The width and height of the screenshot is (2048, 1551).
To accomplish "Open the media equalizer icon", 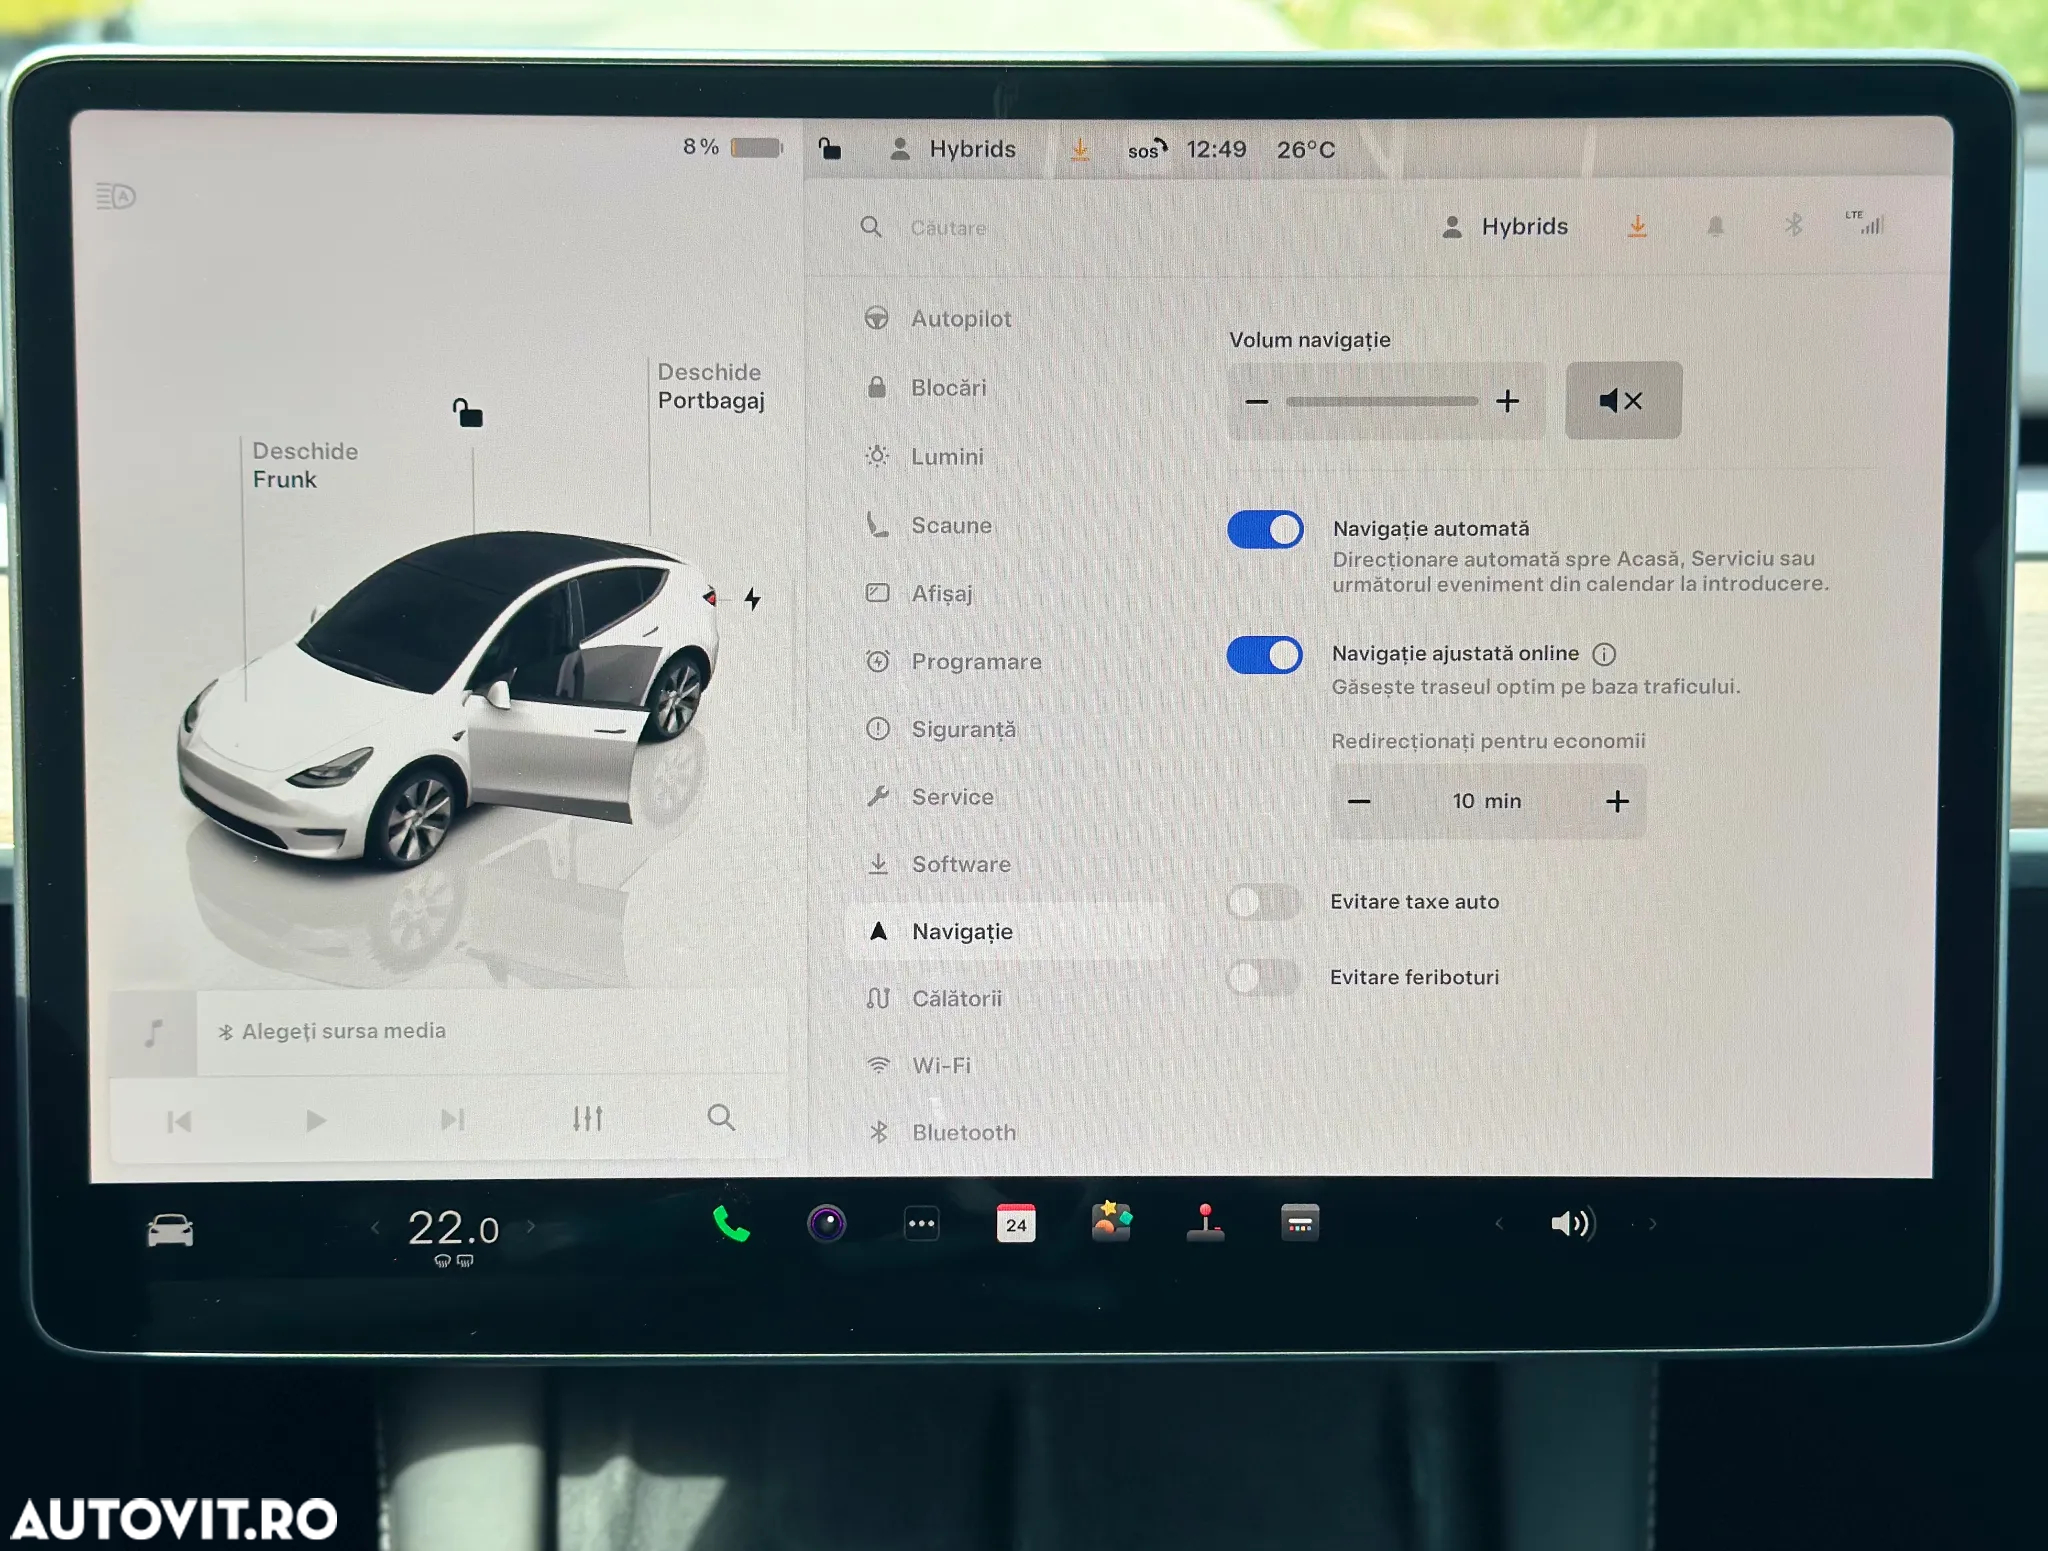I will click(588, 1118).
